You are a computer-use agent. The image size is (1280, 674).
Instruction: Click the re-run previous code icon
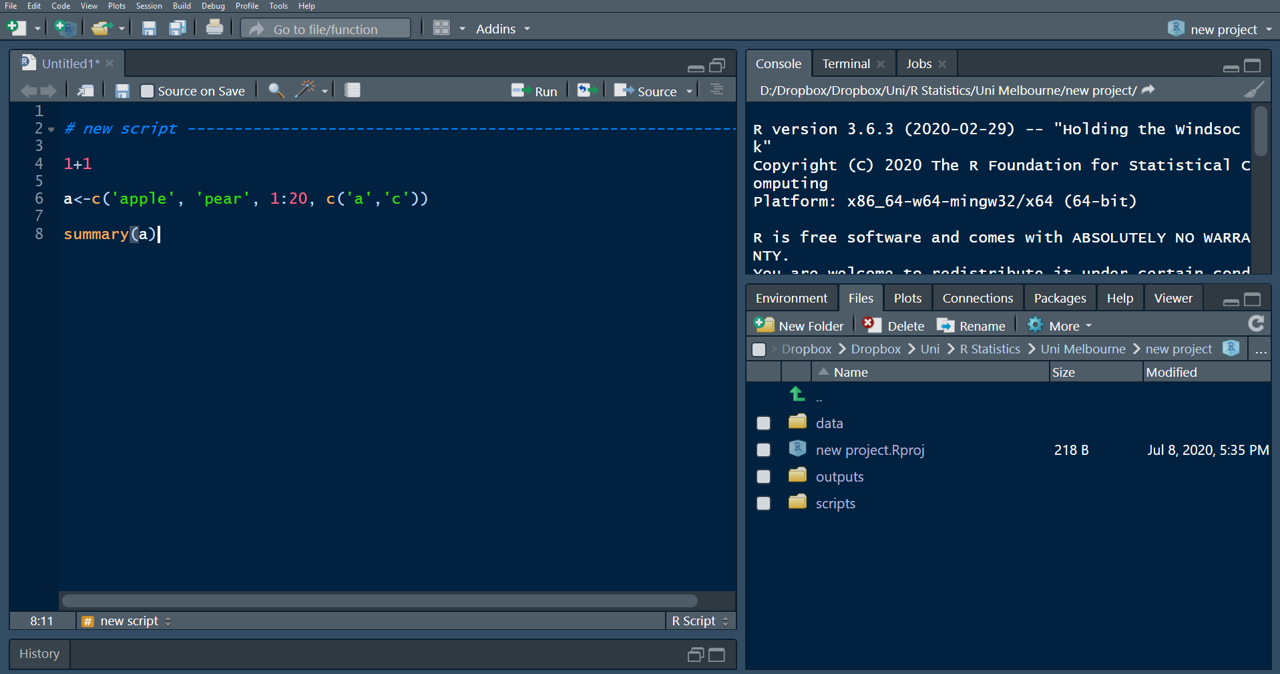587,90
